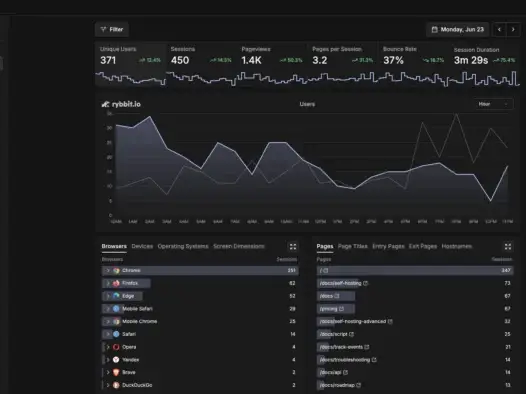The height and width of the screenshot is (394, 526).
Task: Switch to the Screen Dimensions tab
Action: (x=239, y=246)
